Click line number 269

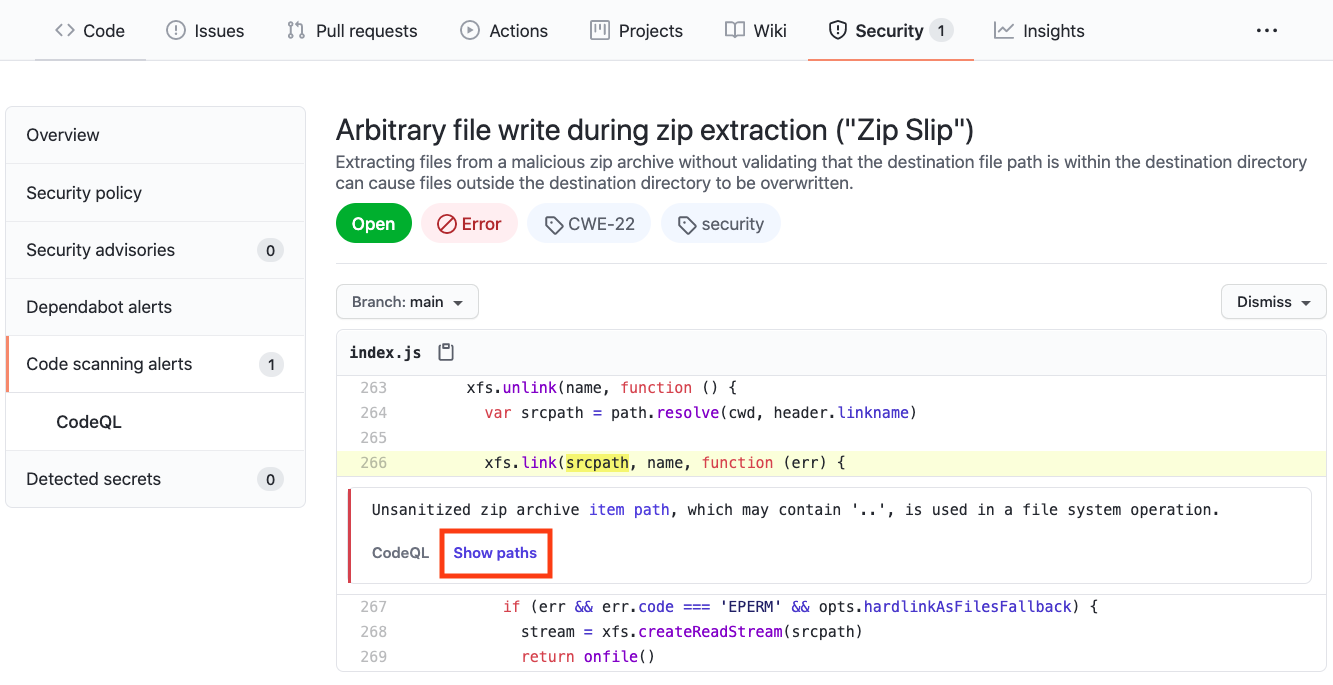(372, 657)
